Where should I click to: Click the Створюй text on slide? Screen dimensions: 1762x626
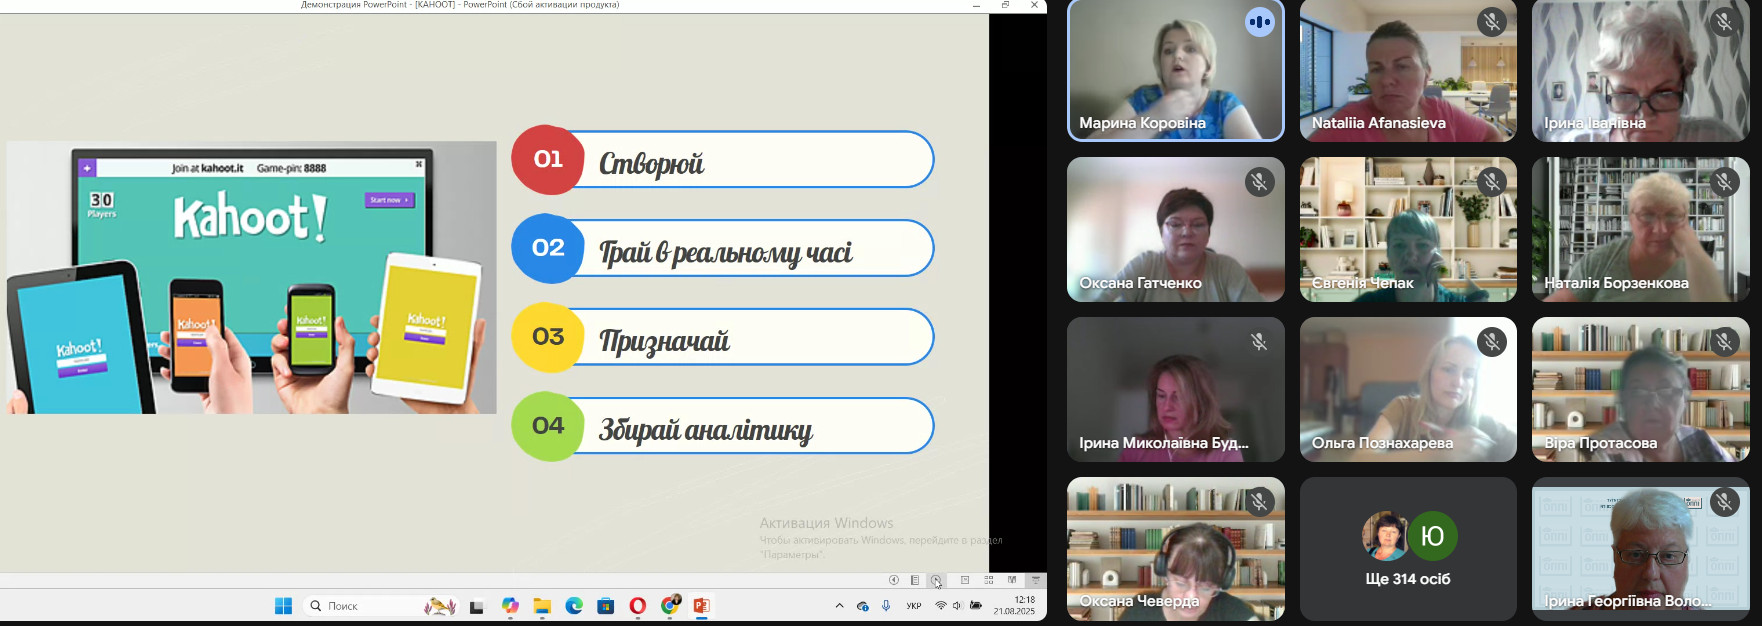(651, 163)
